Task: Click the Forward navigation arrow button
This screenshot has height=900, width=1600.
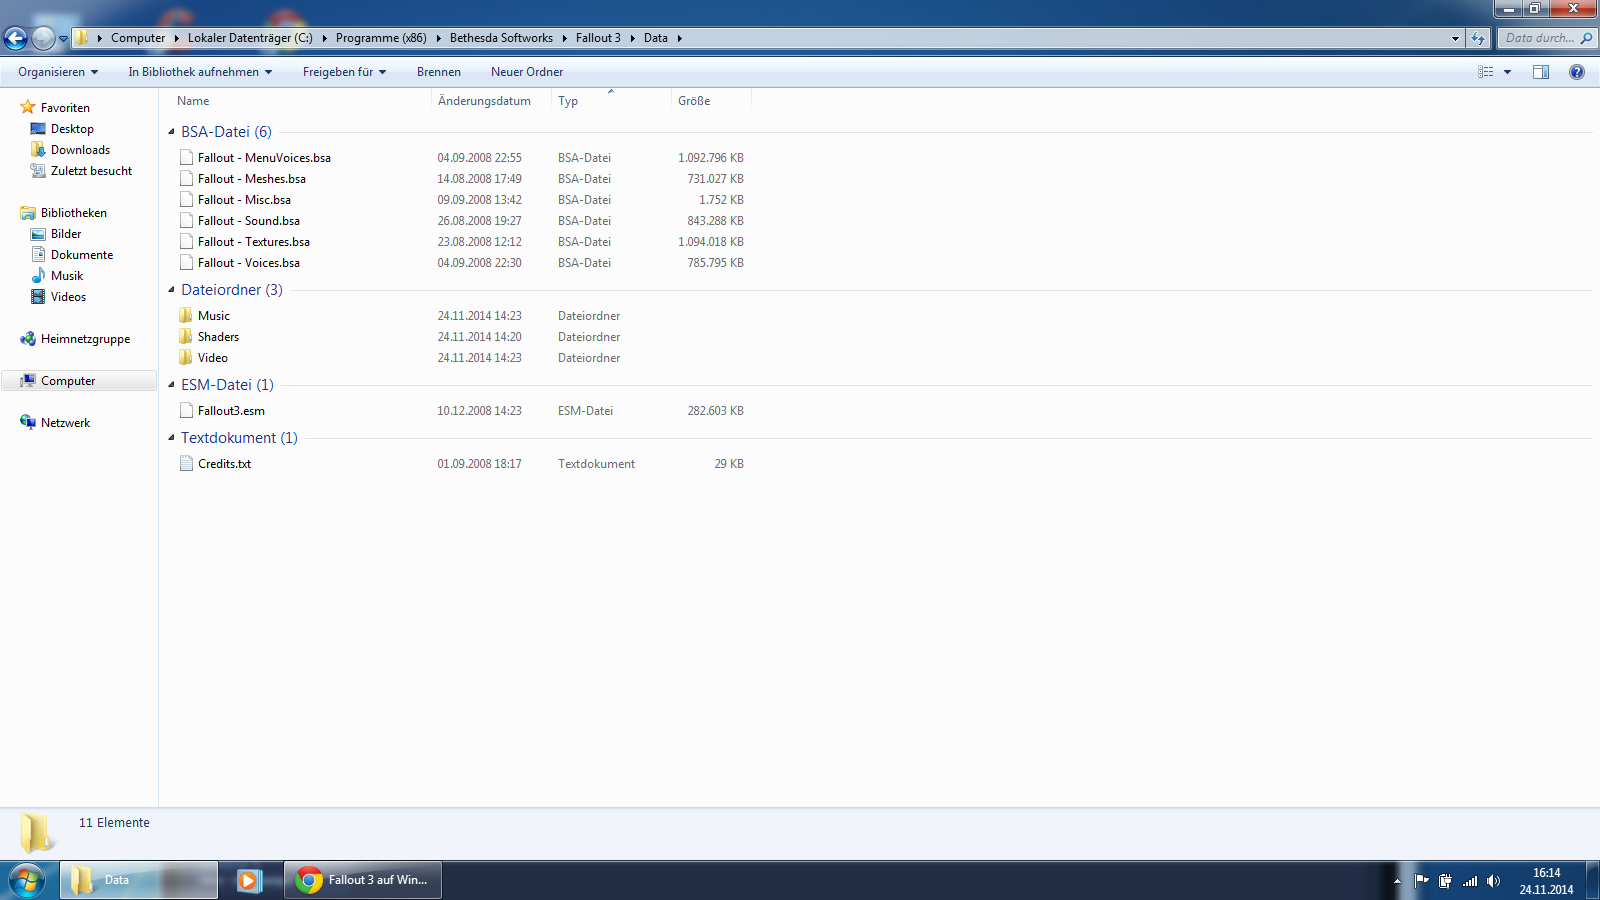Action: (x=43, y=38)
